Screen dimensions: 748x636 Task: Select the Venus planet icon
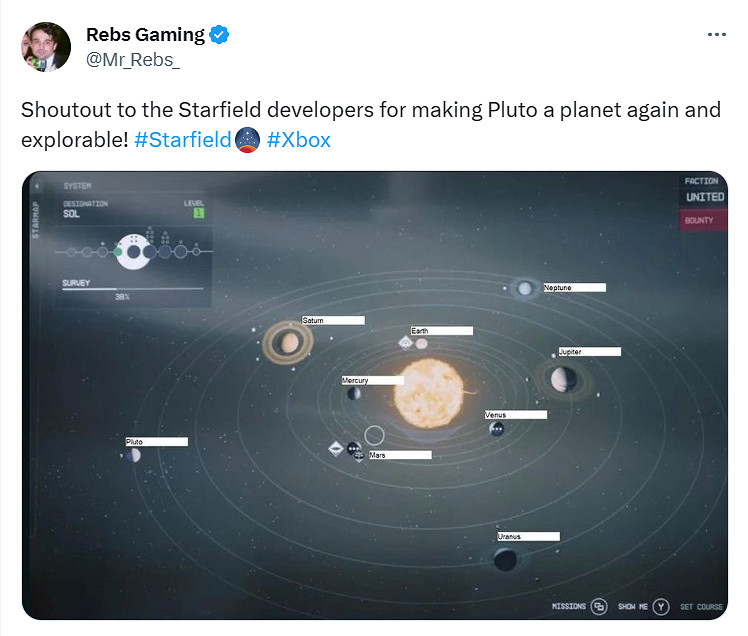[x=496, y=429]
